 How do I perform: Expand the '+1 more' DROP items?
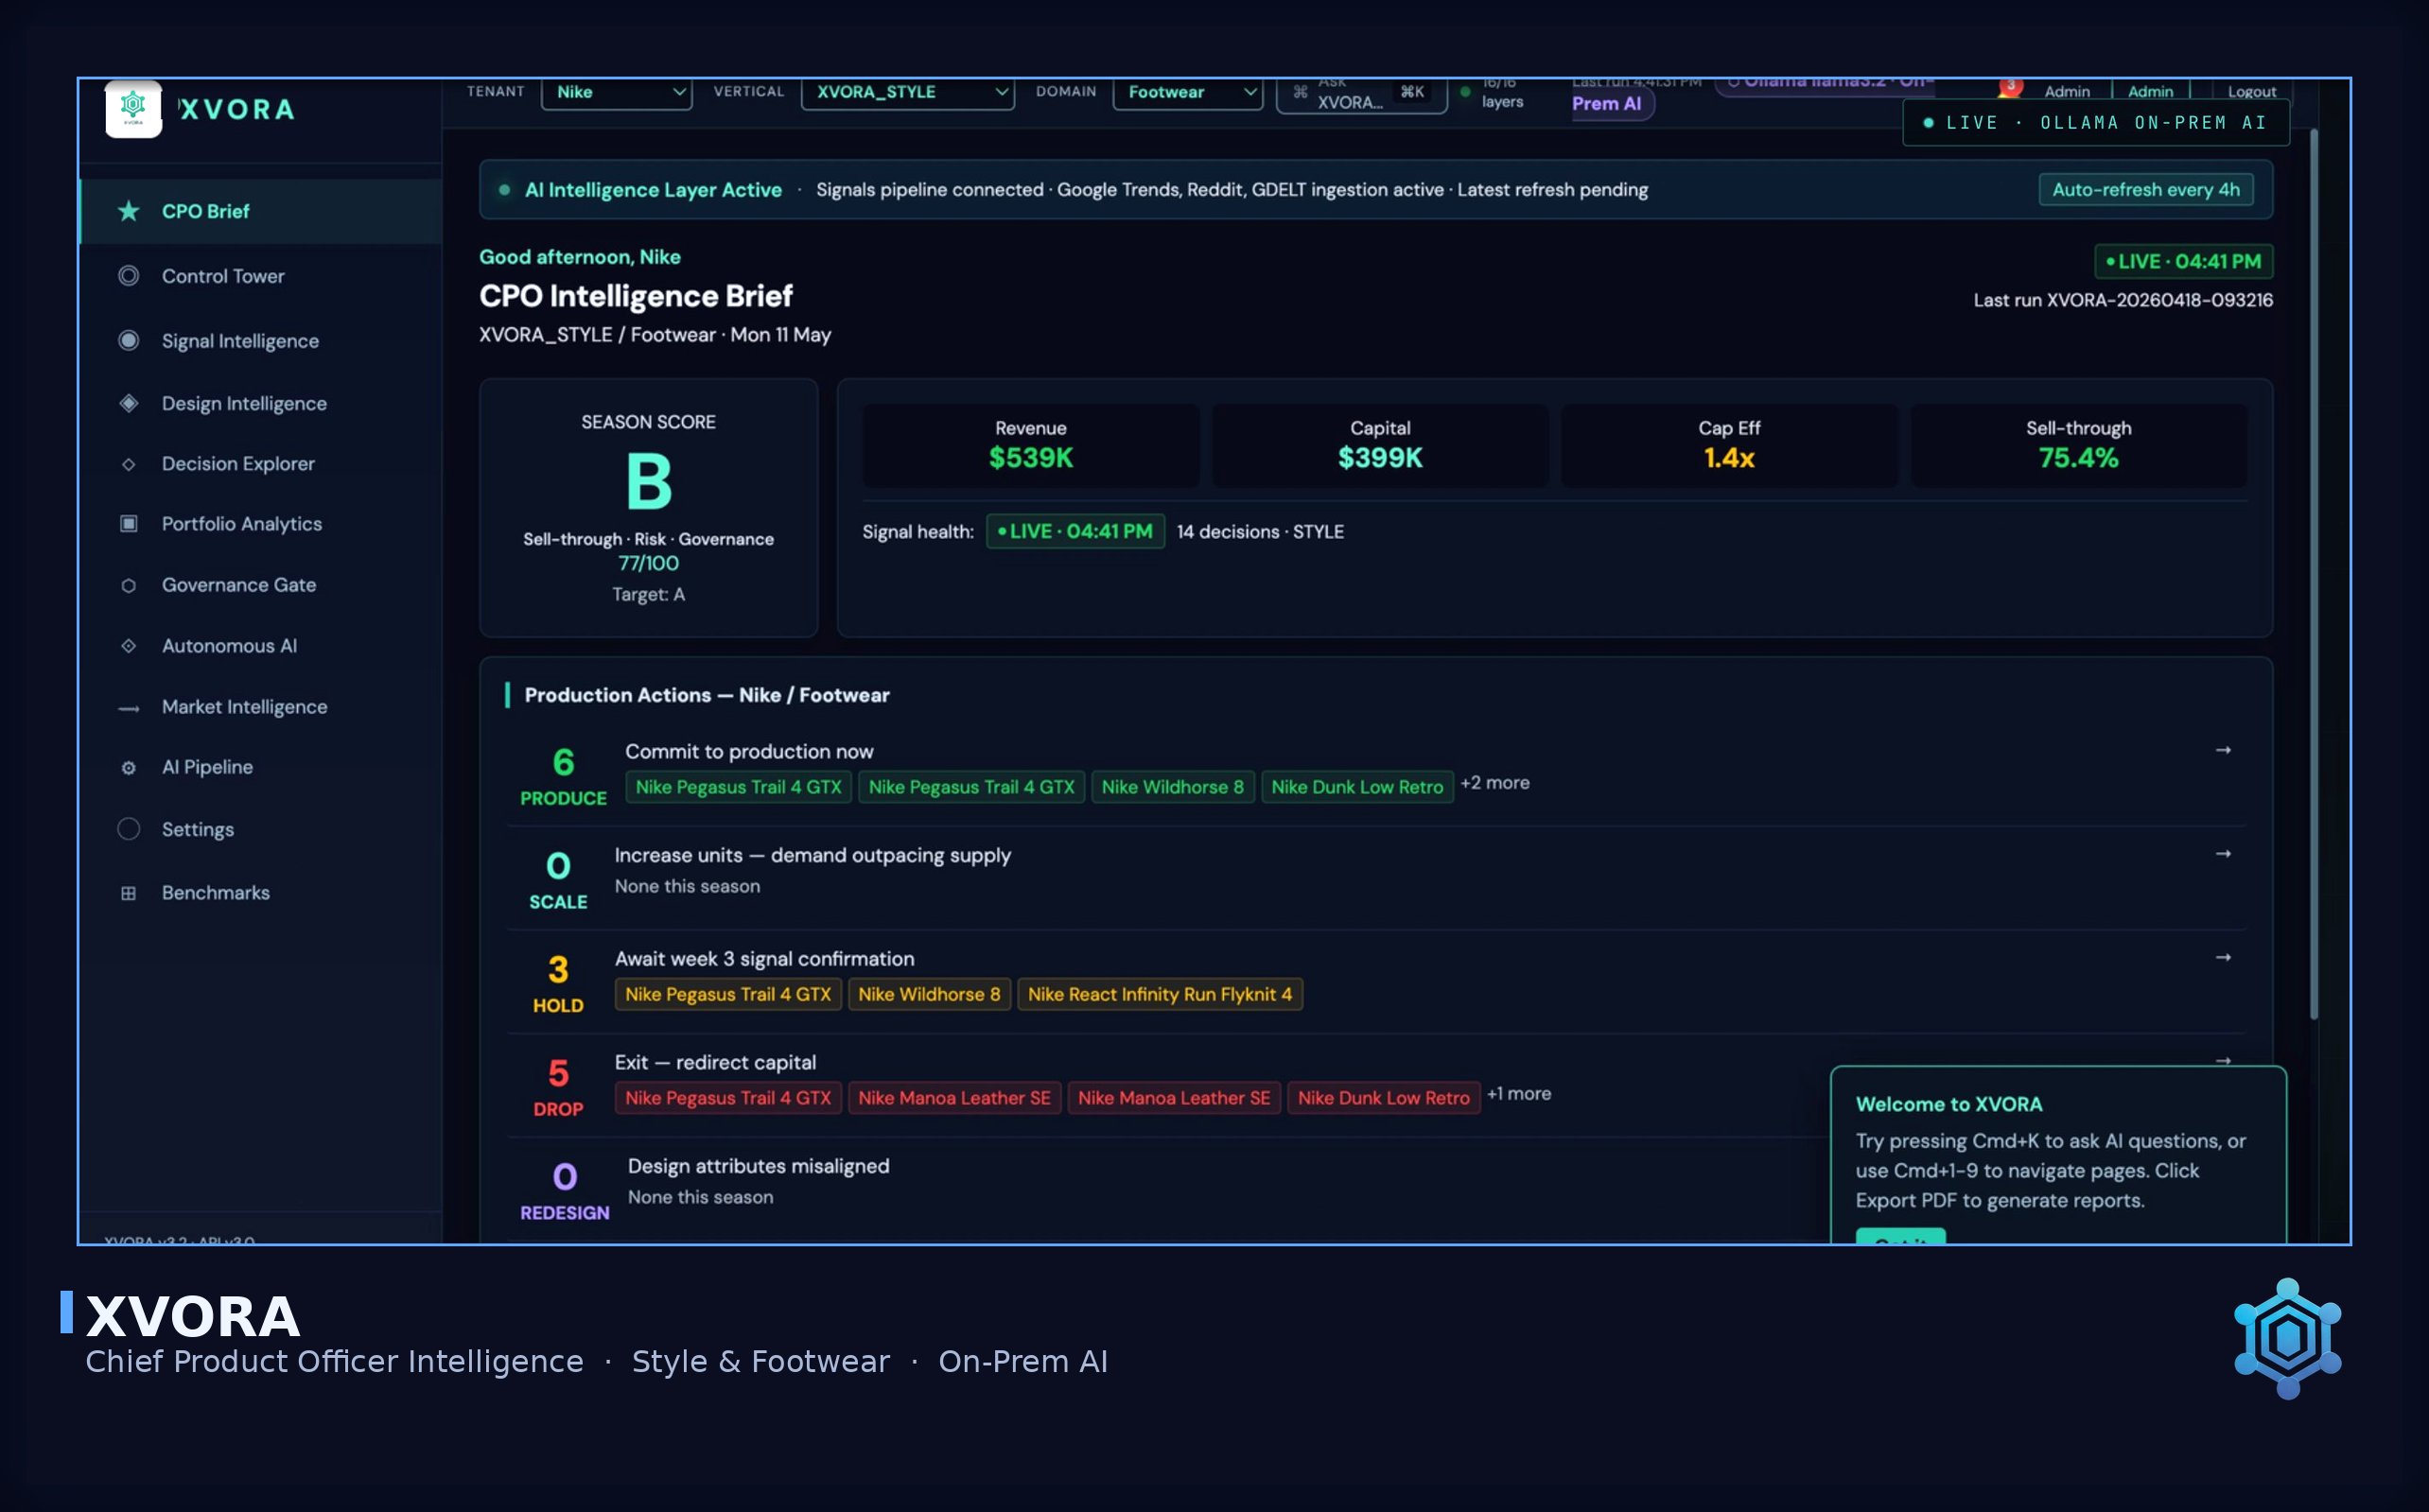tap(1518, 1094)
